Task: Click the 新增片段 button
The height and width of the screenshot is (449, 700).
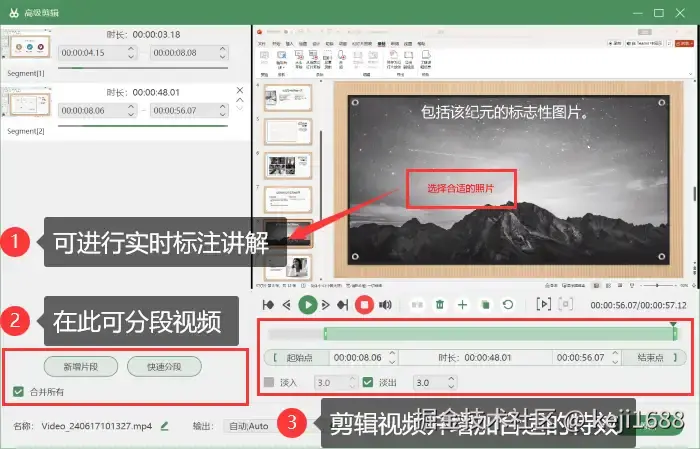Action: (81, 367)
